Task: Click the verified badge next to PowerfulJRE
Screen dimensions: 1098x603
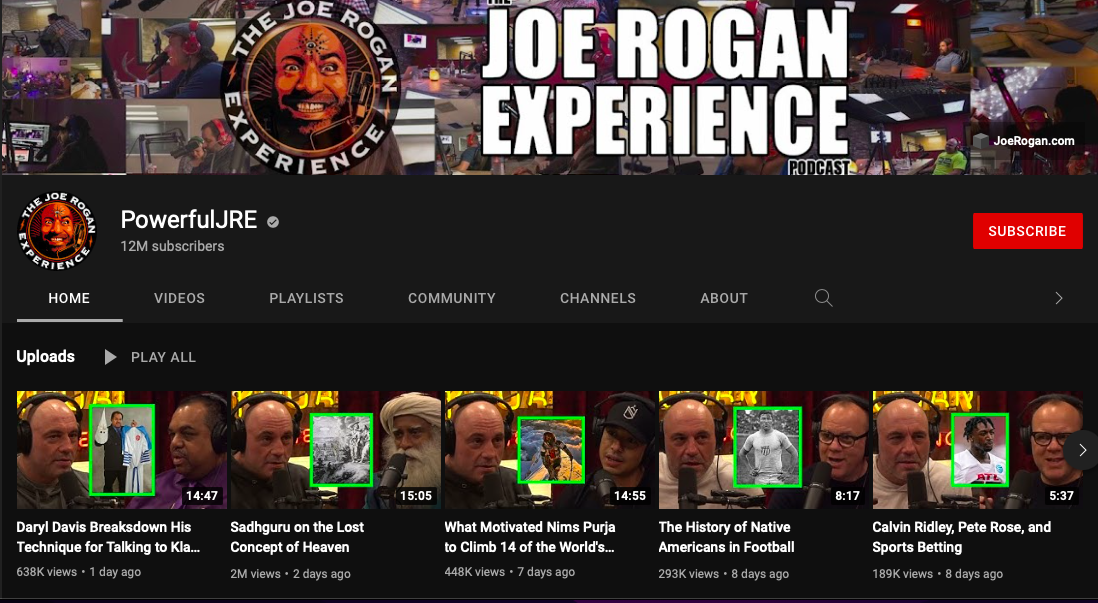Action: tap(273, 221)
